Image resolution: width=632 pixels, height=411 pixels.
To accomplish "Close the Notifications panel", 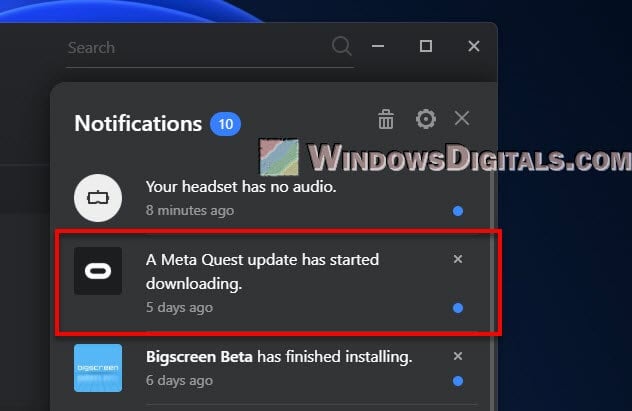I will tap(462, 118).
